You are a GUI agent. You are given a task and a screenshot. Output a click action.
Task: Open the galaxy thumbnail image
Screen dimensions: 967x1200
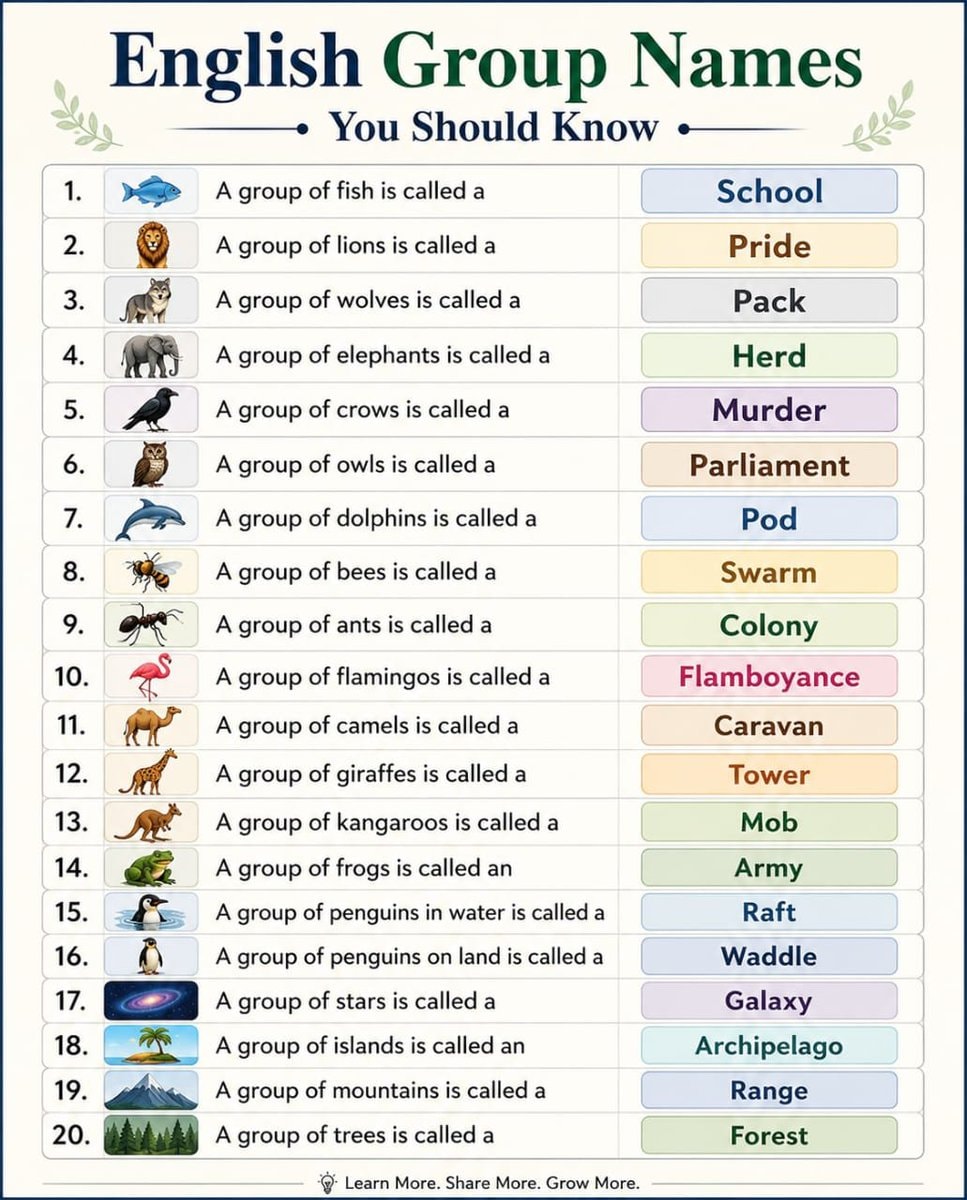point(151,1000)
